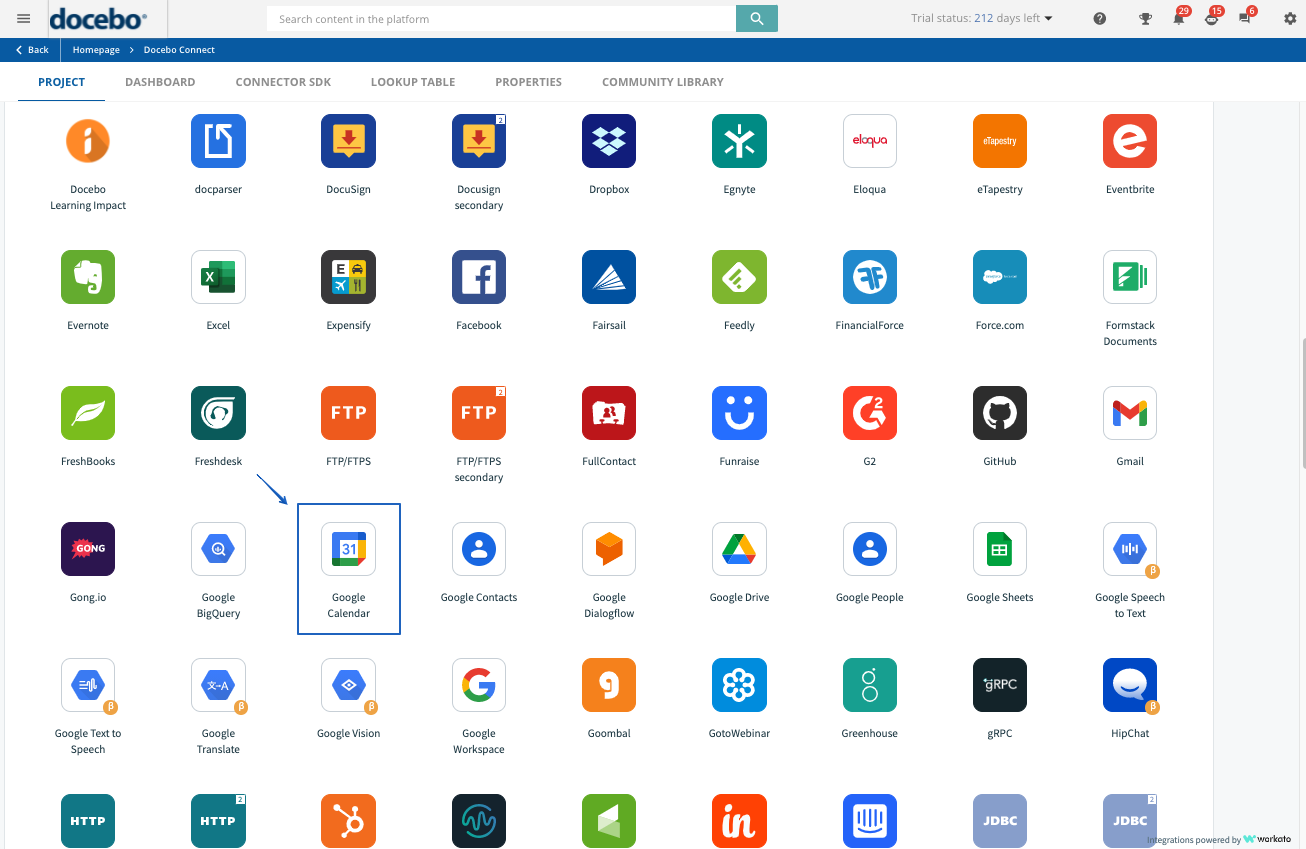Click the search magnifier button

click(x=757, y=18)
